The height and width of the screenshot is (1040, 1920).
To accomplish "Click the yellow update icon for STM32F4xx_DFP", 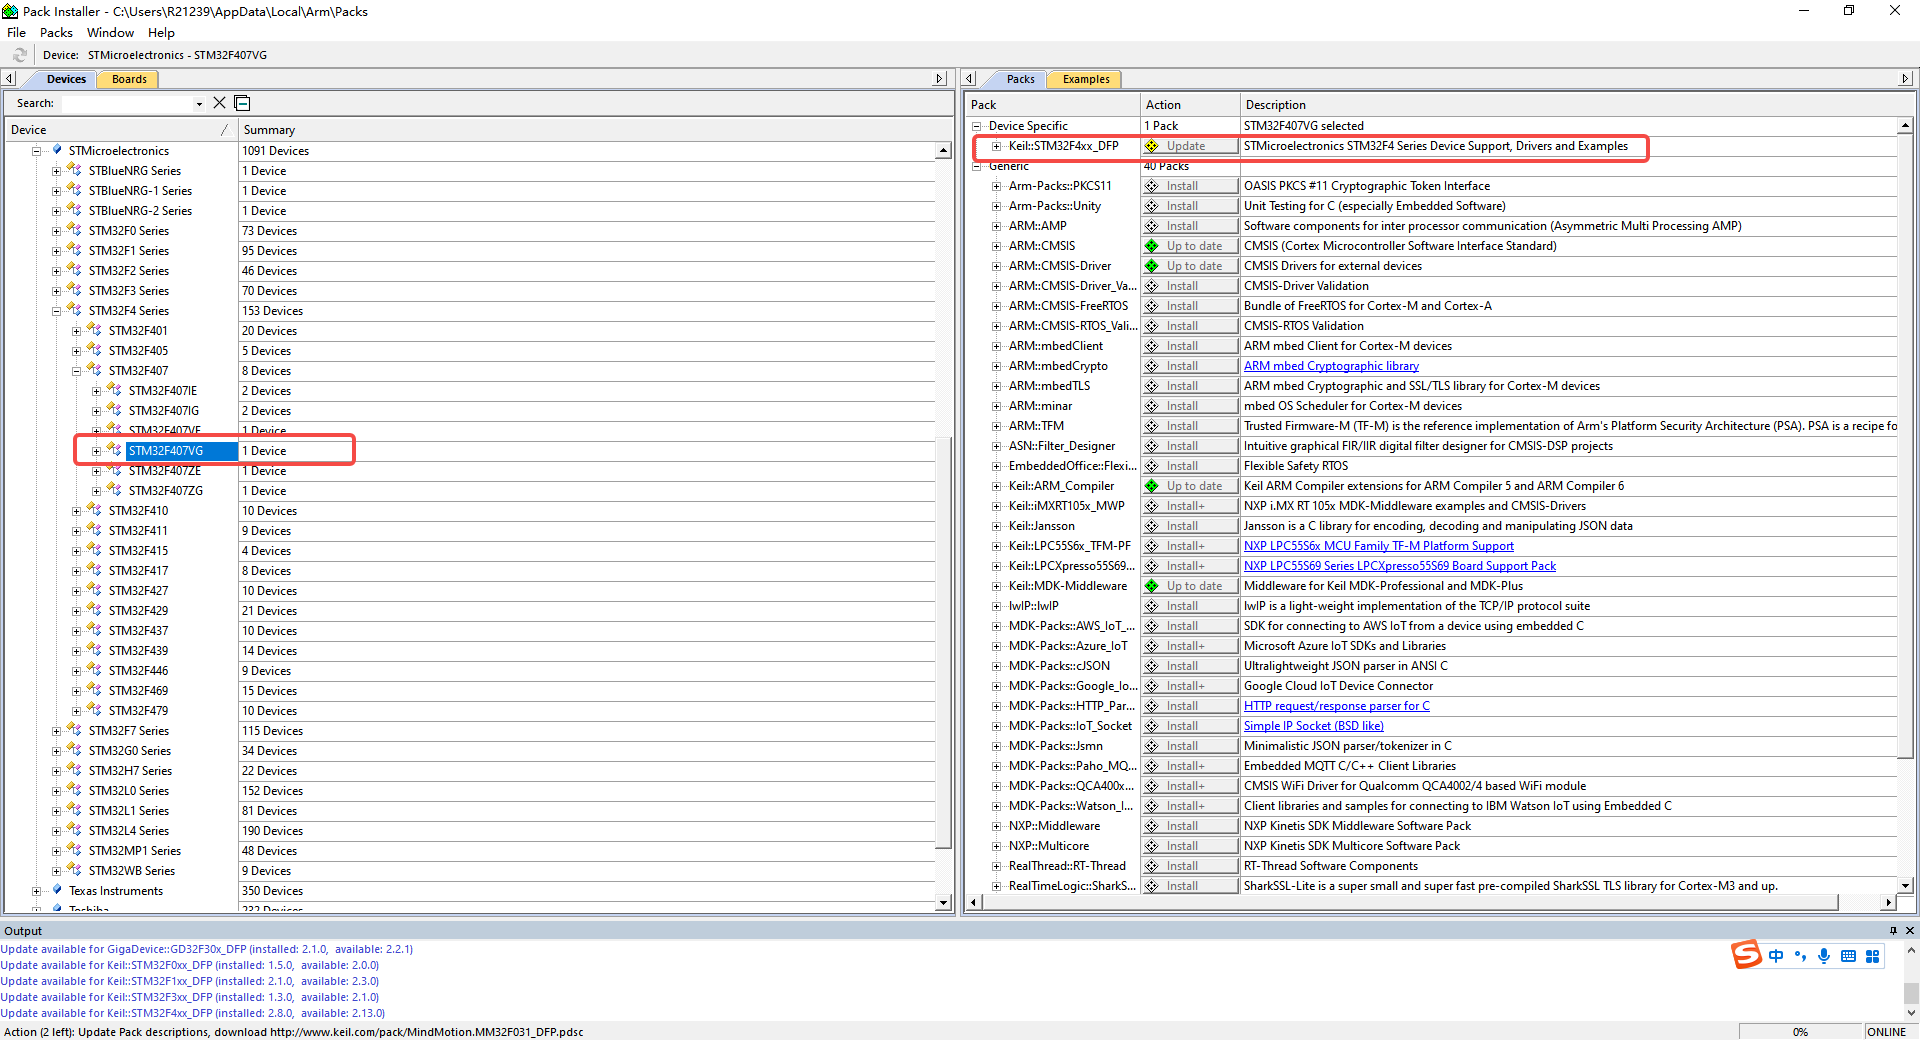I will click(x=1152, y=146).
